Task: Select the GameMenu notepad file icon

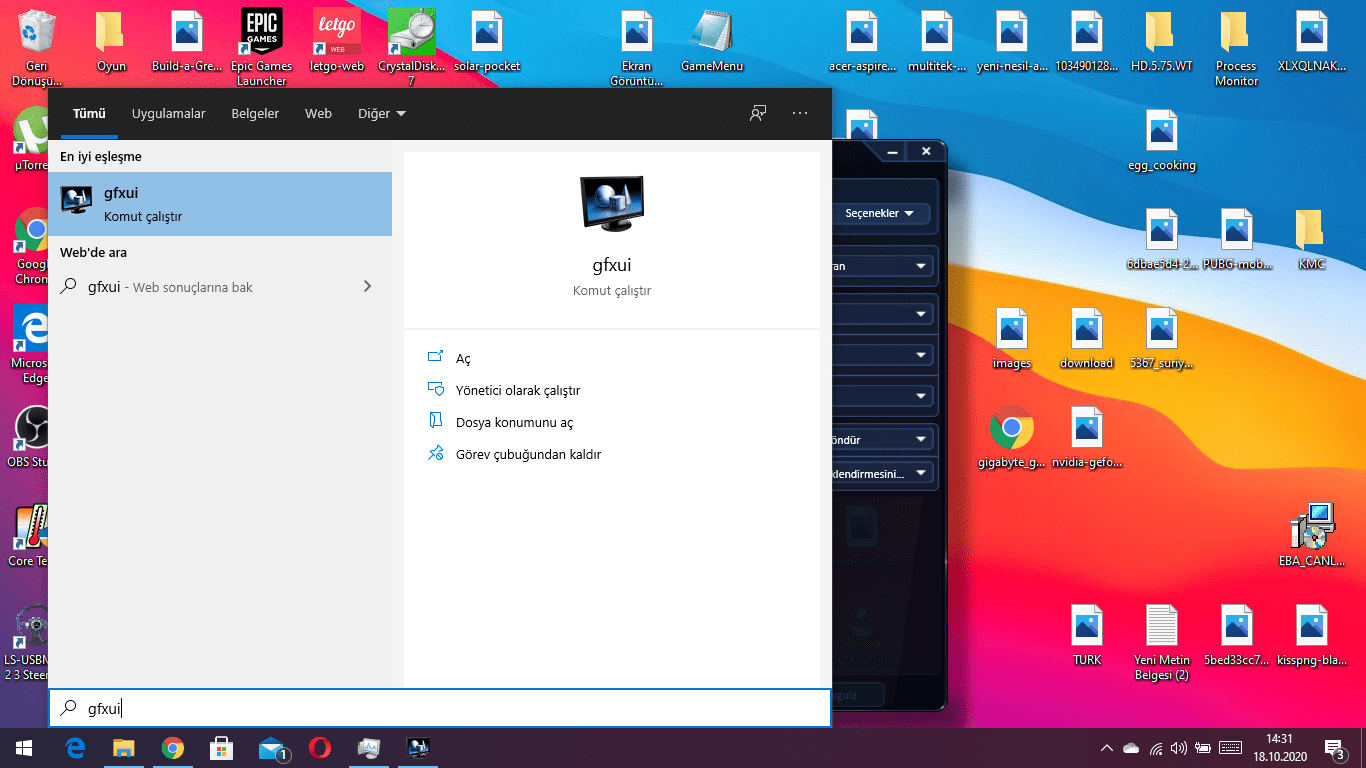Action: coord(712,41)
